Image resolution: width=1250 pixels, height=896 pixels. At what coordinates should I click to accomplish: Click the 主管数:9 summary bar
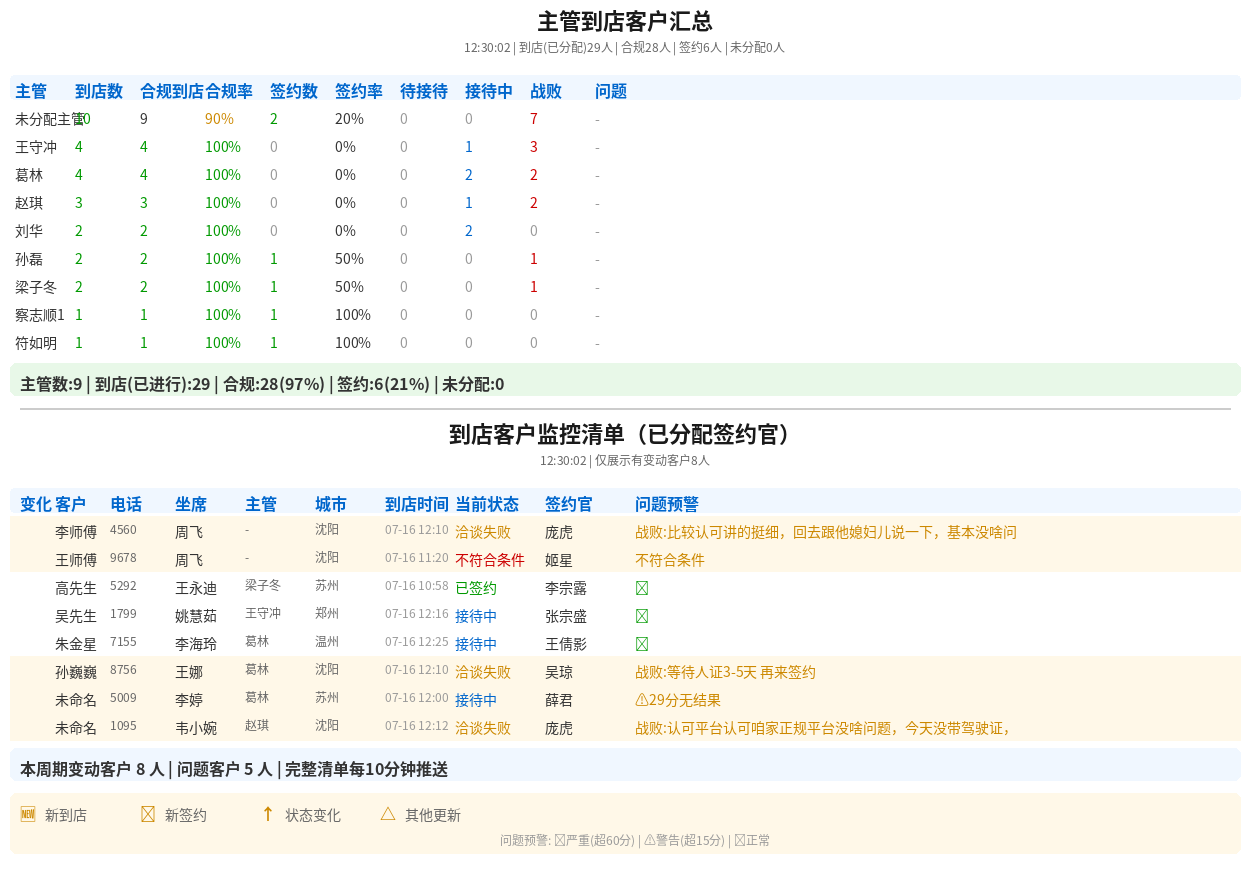(625, 380)
